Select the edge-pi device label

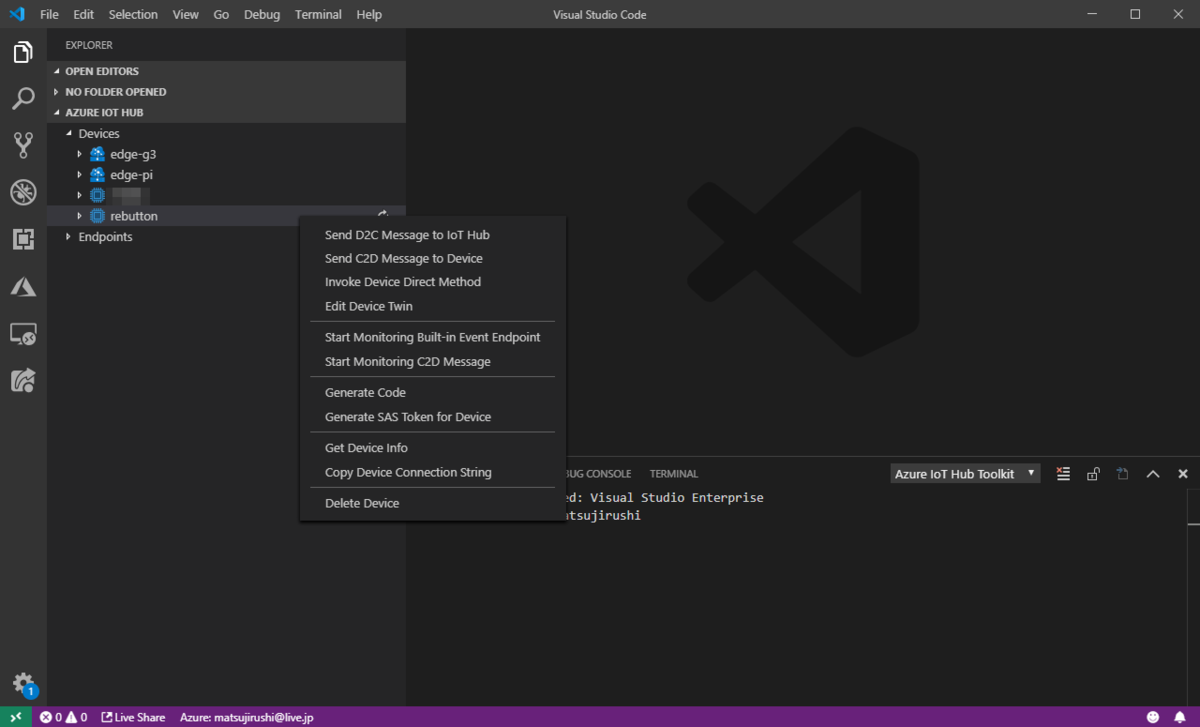[131, 175]
